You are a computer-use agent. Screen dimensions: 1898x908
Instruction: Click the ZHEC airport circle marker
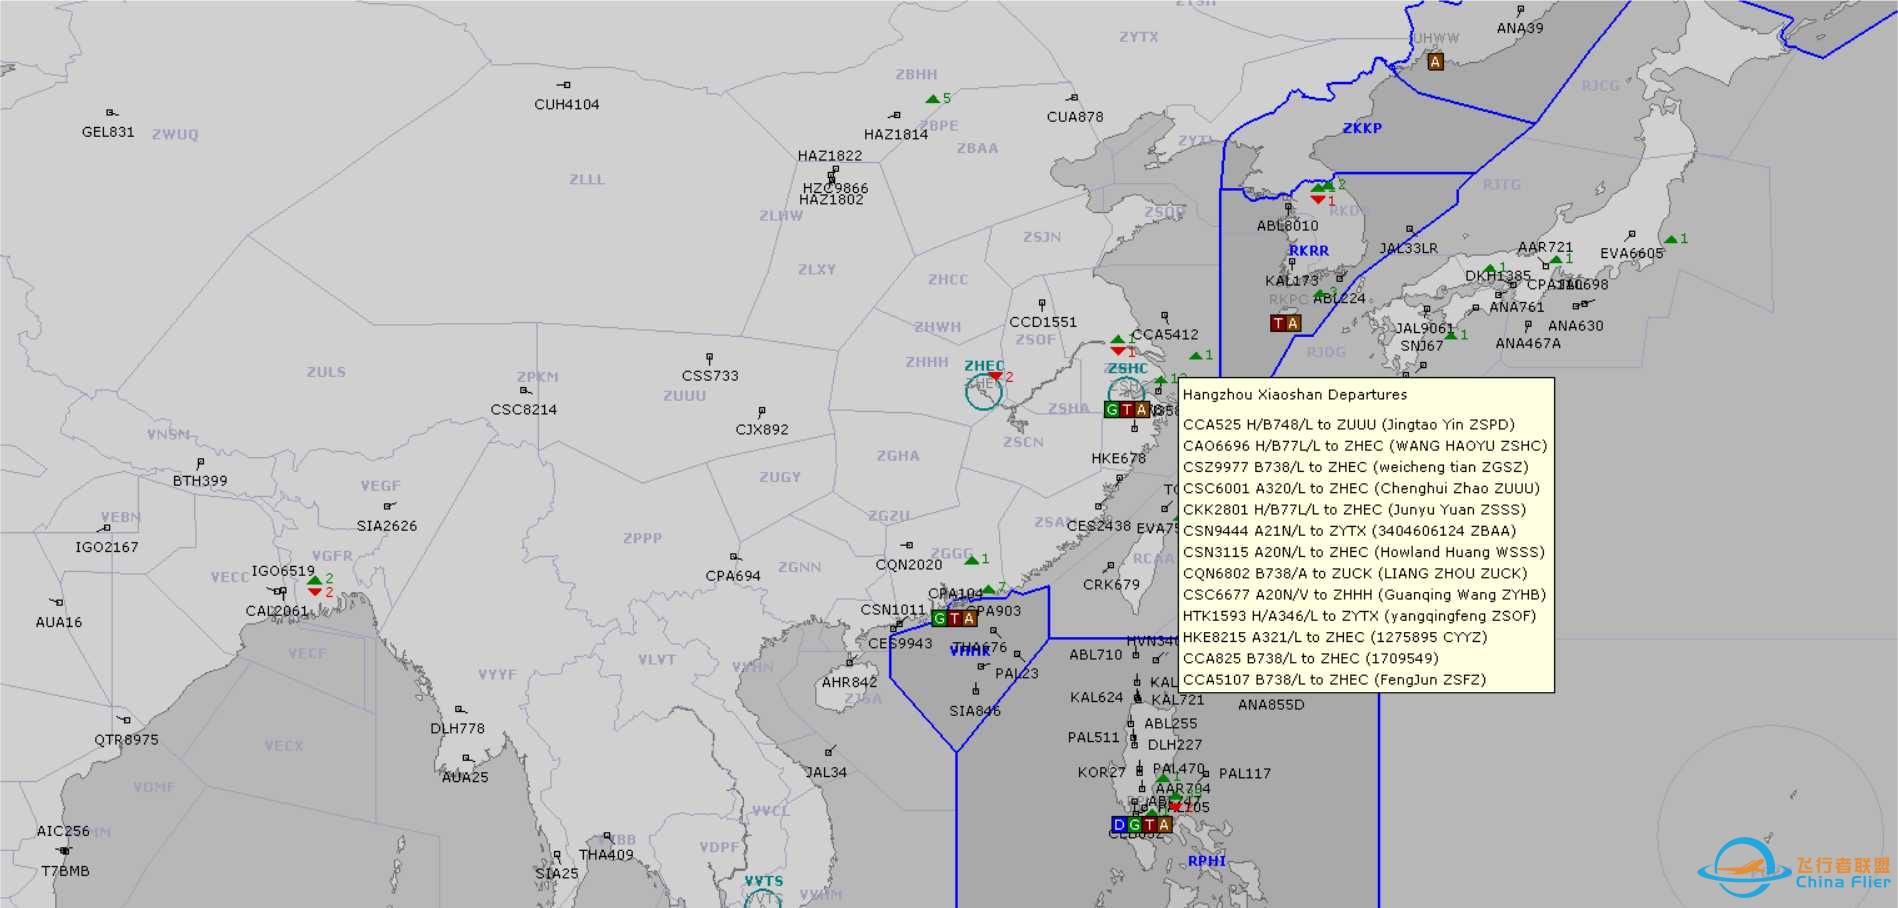(x=983, y=392)
